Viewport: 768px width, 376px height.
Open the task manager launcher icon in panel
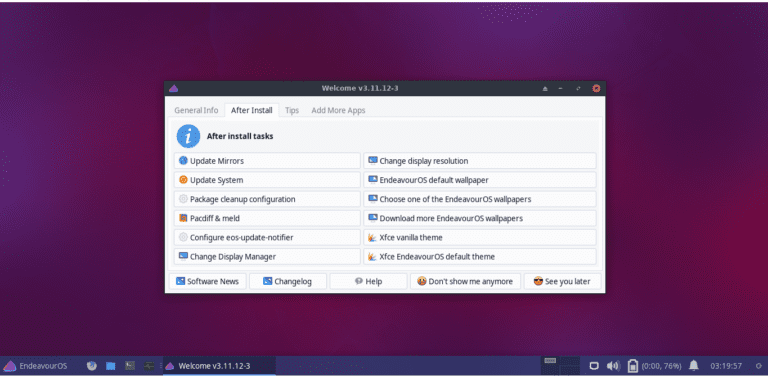point(149,366)
